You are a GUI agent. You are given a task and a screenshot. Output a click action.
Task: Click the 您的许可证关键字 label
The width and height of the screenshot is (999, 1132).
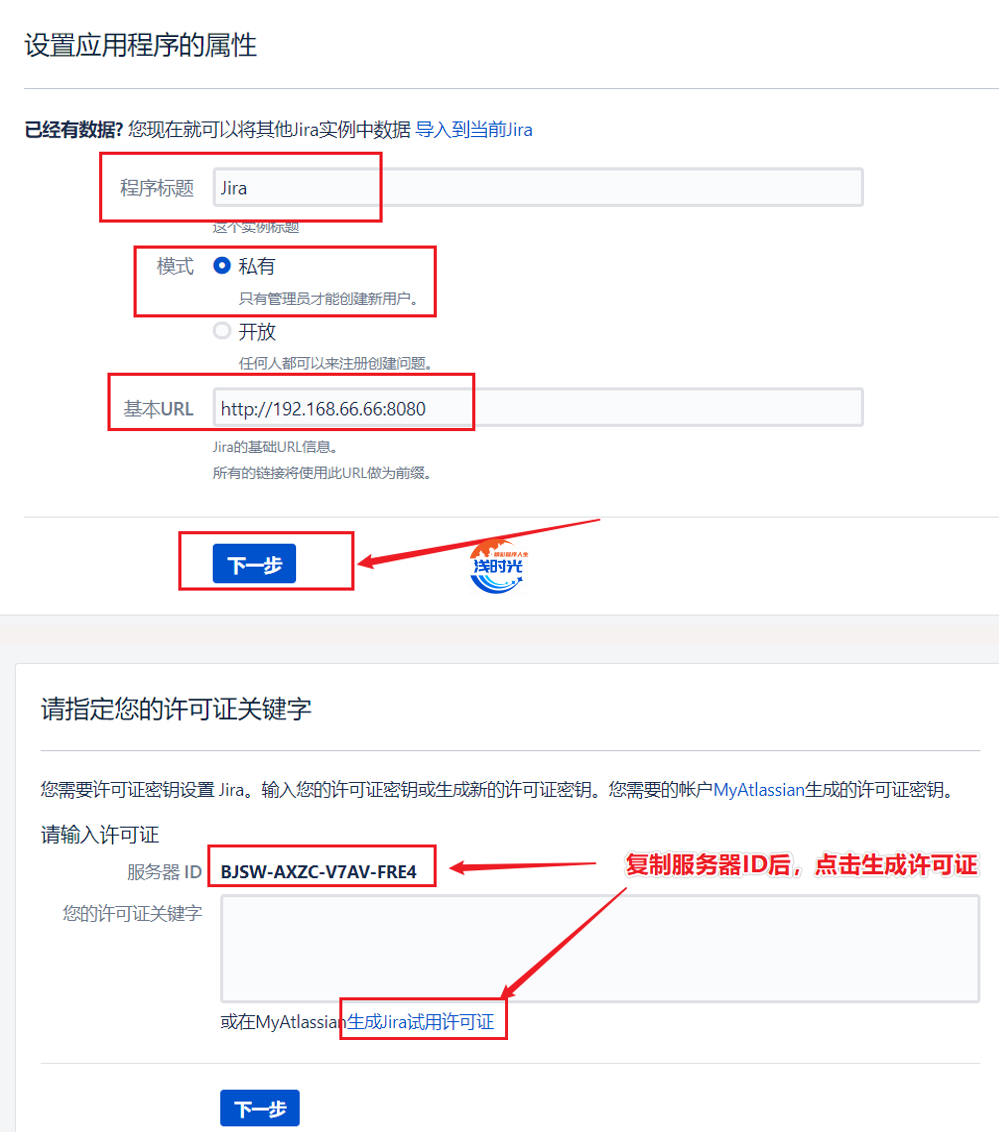coord(132,913)
